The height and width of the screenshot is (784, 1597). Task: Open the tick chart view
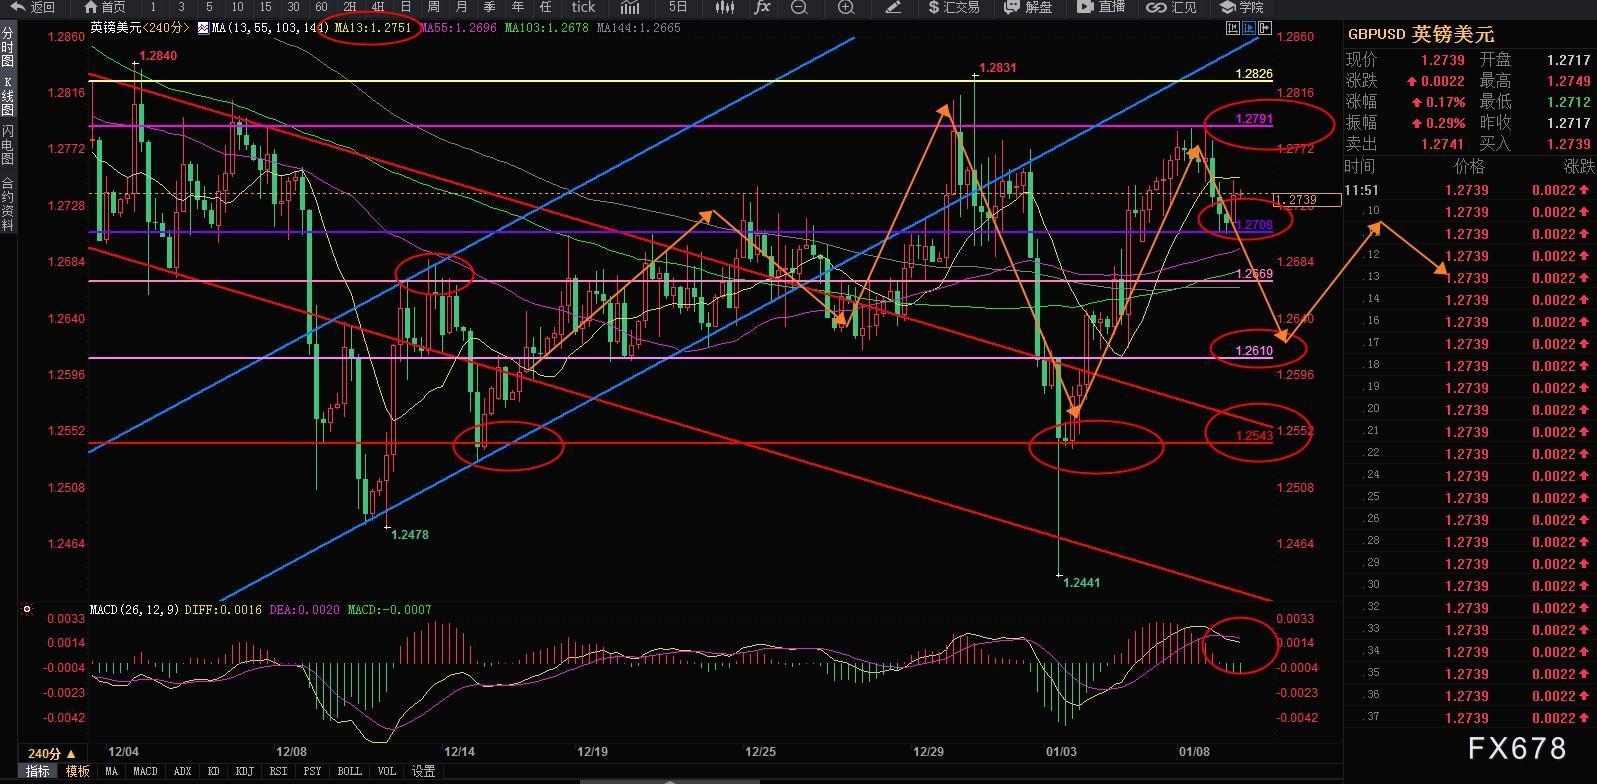[583, 7]
